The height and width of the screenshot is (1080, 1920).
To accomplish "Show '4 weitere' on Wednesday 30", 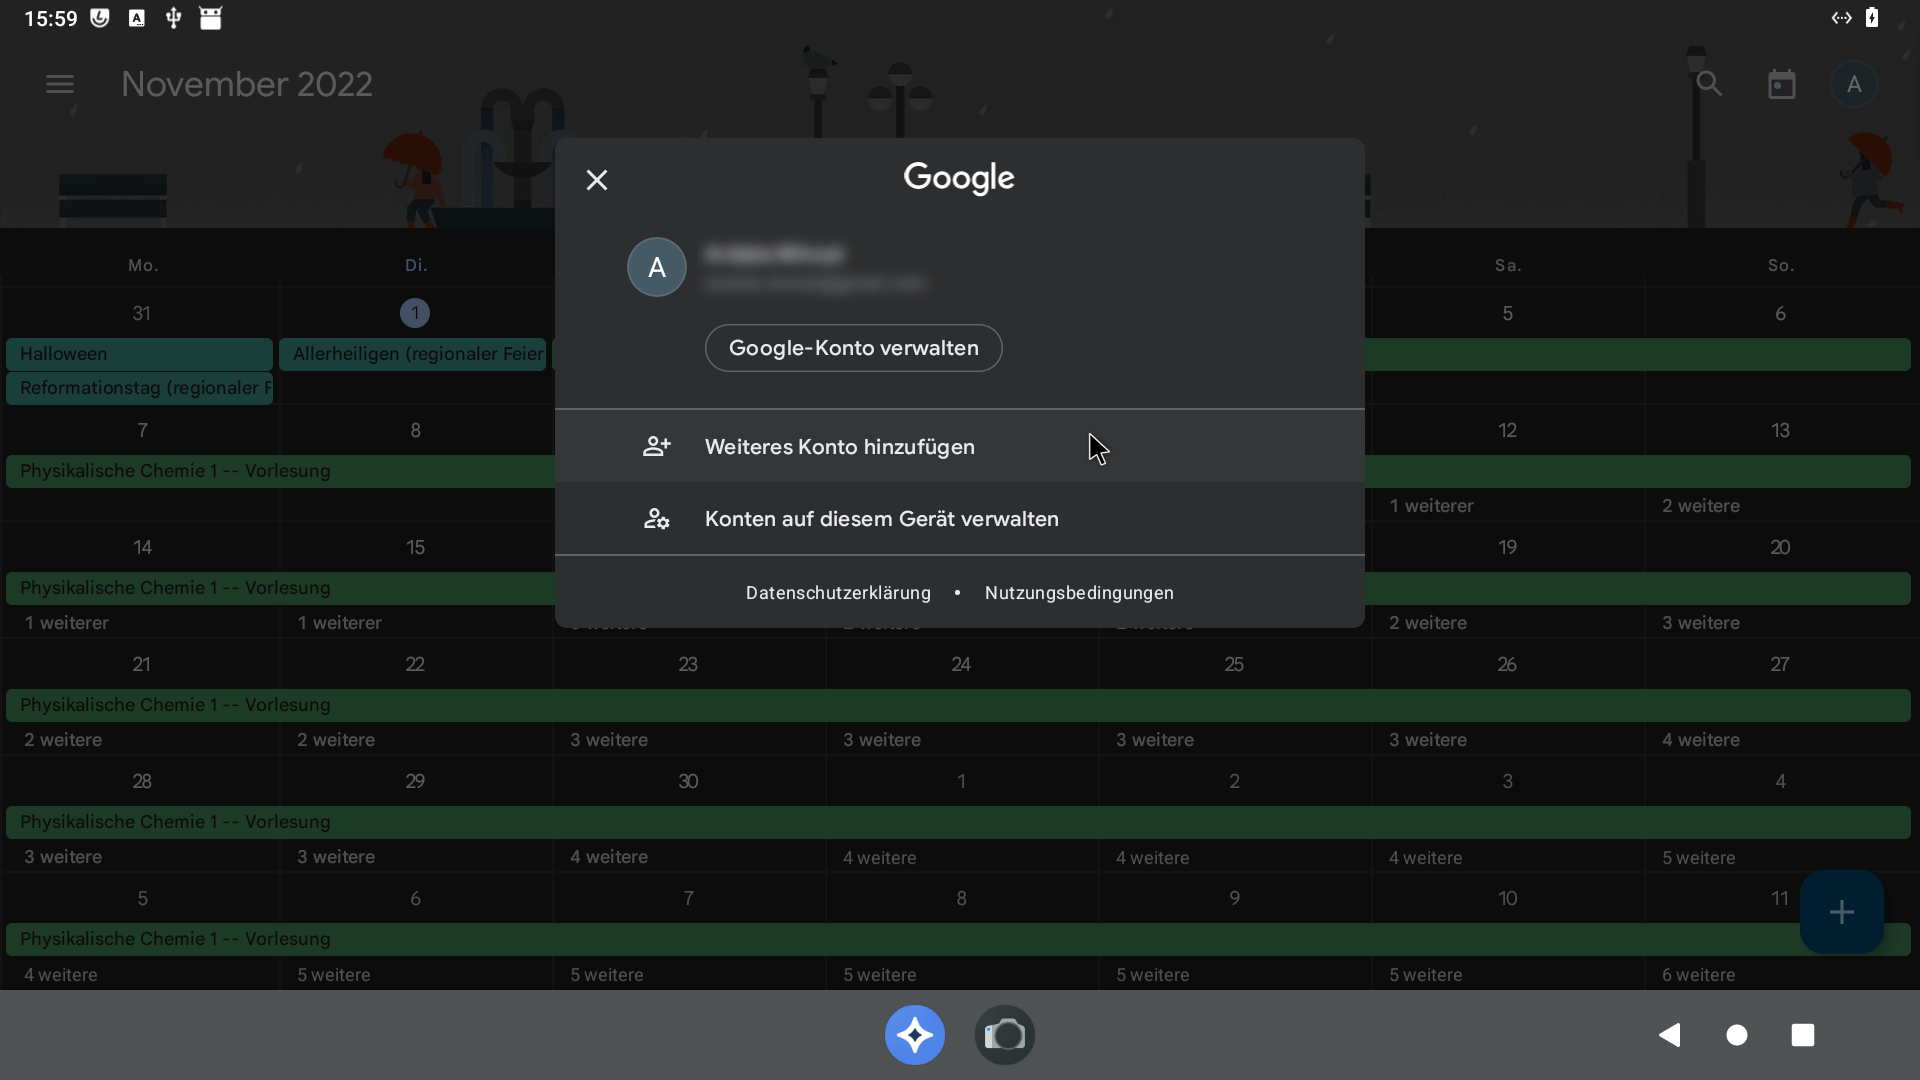I will point(609,857).
